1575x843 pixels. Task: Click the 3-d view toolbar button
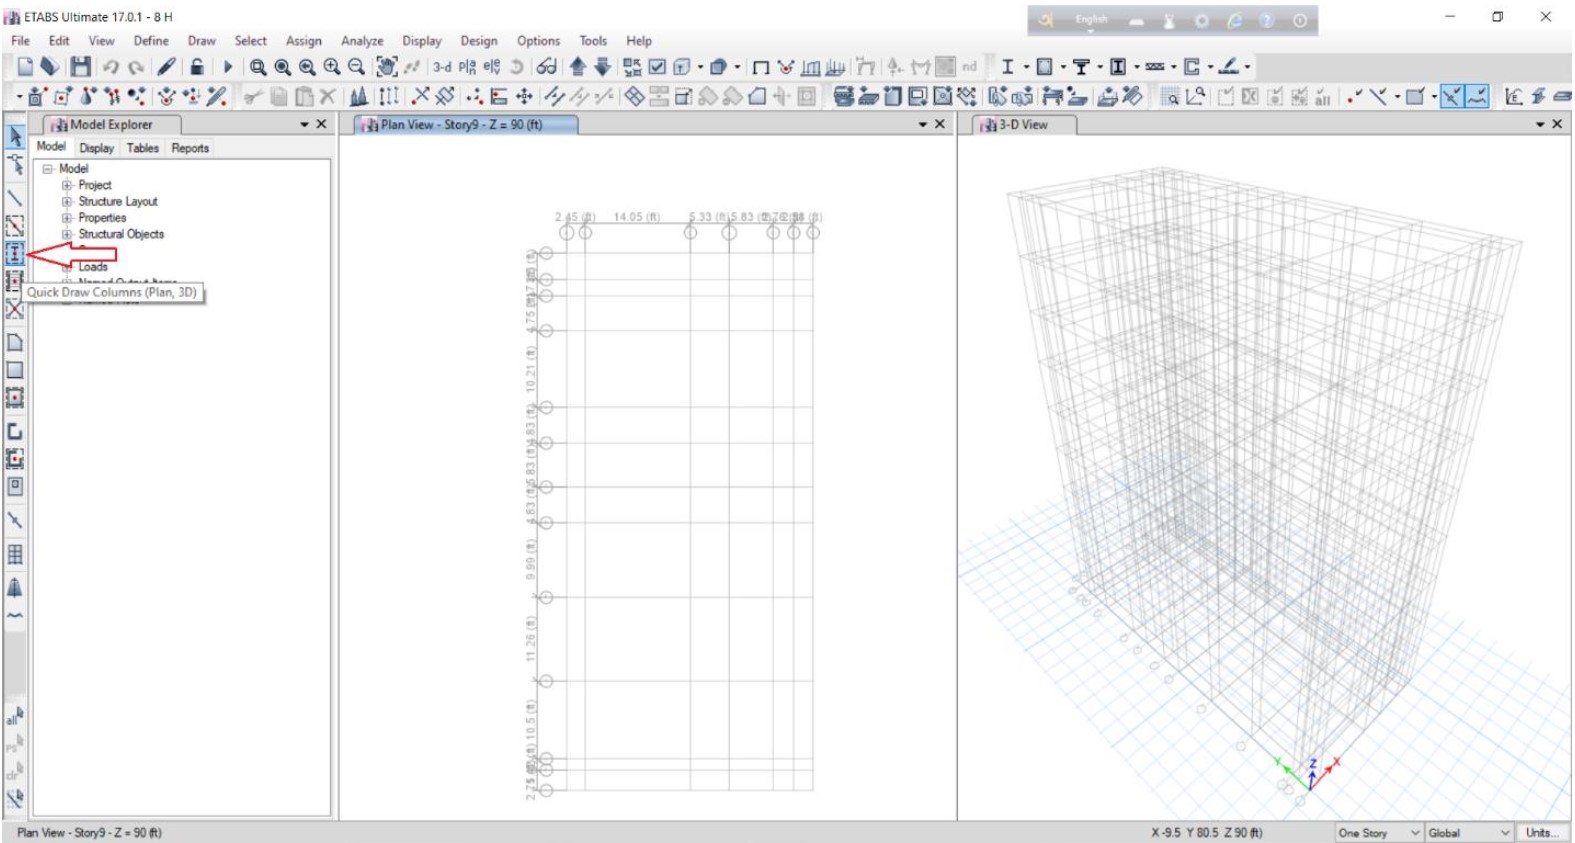pos(441,67)
